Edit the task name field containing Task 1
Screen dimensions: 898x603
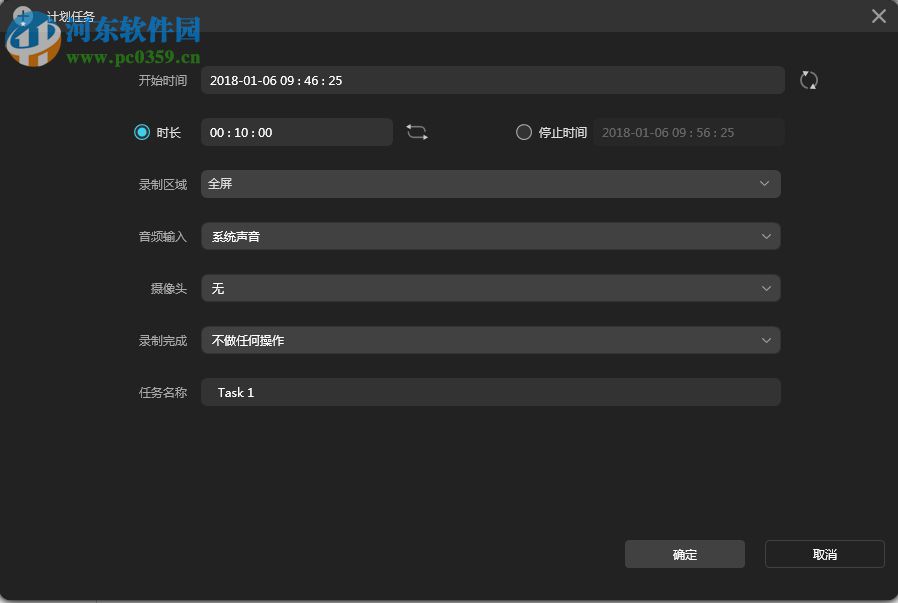(490, 392)
